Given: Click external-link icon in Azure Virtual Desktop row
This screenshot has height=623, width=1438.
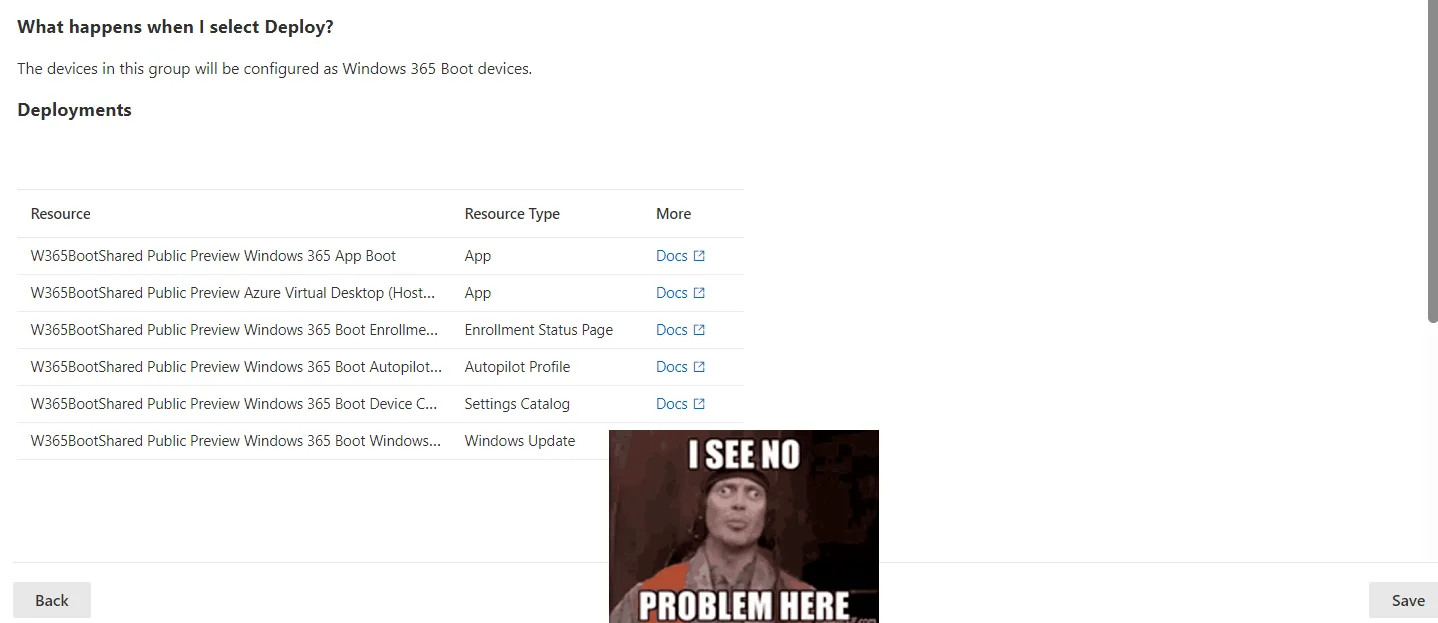Looking at the screenshot, I should [699, 293].
